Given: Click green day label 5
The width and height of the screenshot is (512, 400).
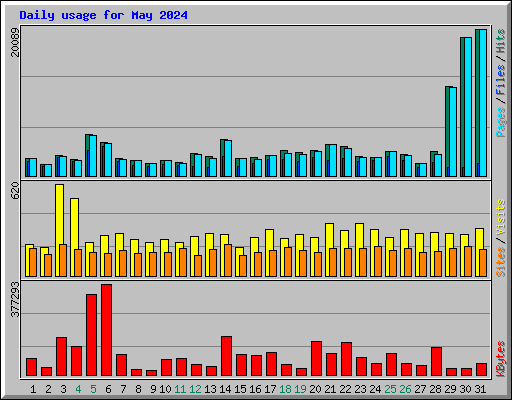Looking at the screenshot, I should coord(93,389).
